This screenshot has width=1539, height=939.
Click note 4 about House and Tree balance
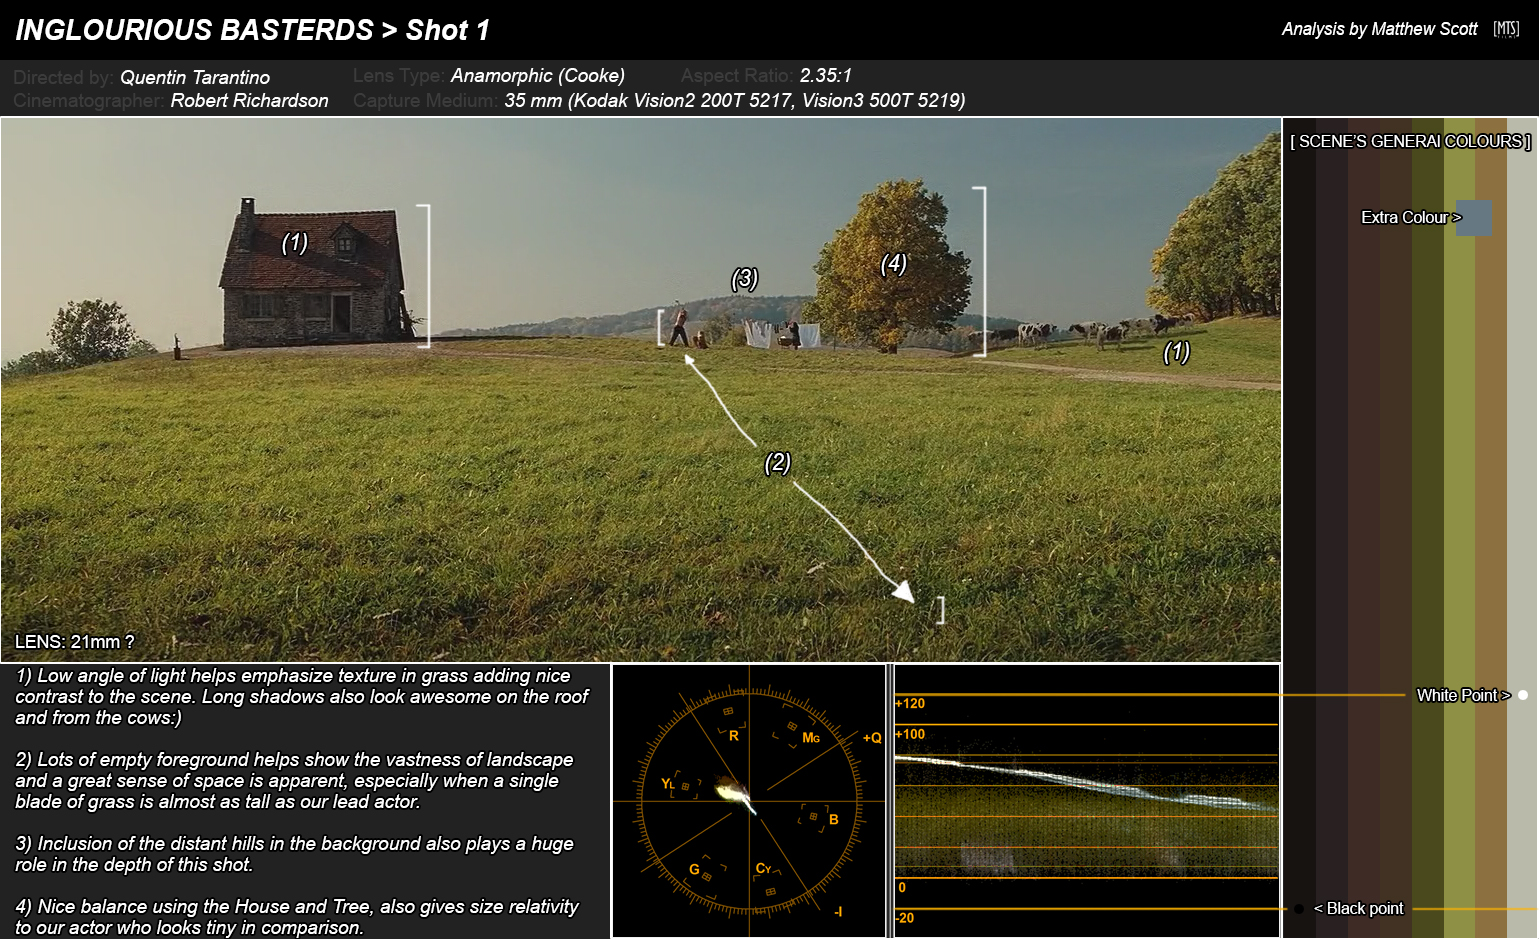[297, 917]
